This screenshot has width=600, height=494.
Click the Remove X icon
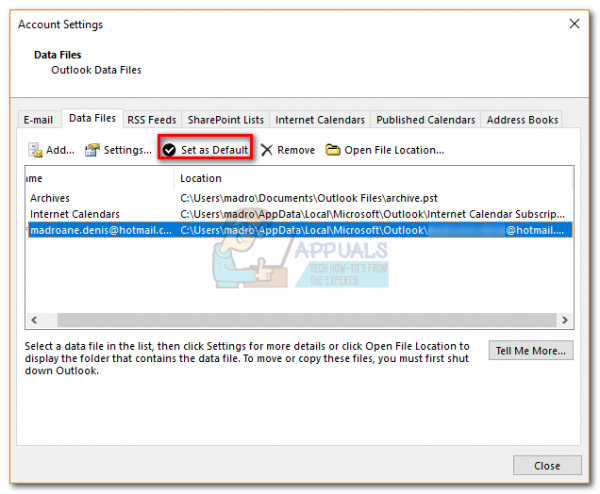(266, 150)
